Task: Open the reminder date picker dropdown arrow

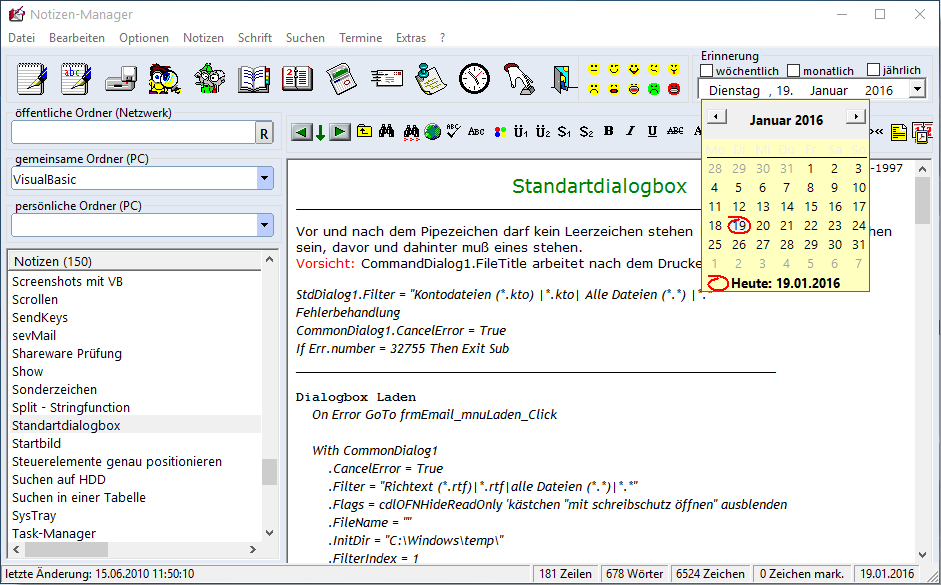Action: click(918, 90)
